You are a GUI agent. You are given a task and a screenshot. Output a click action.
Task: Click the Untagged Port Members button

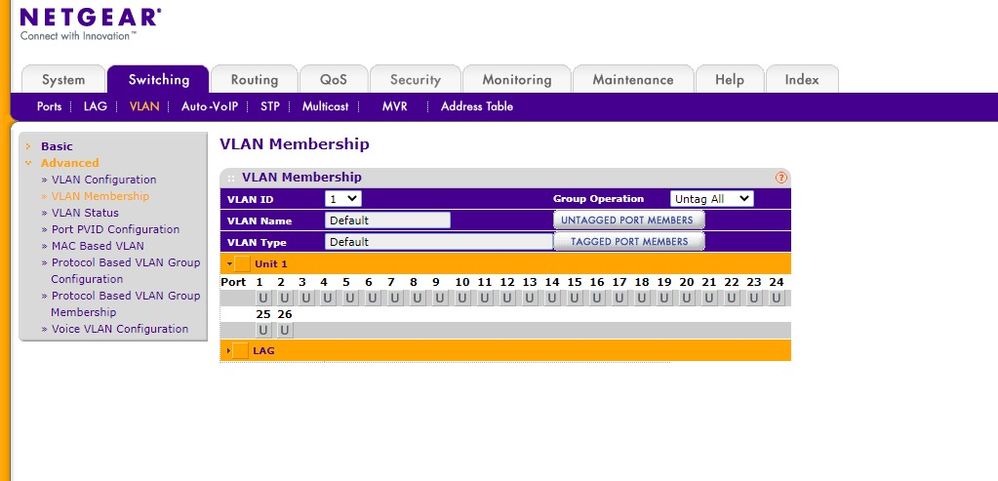click(x=628, y=220)
